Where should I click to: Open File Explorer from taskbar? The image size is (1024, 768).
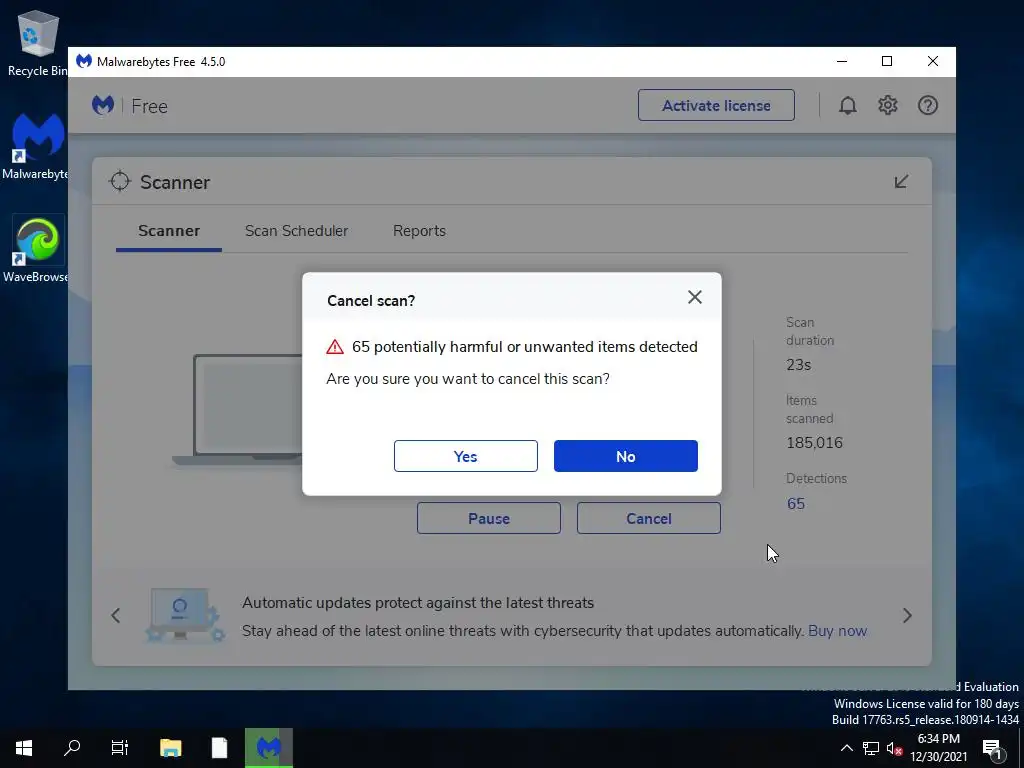[x=170, y=748]
